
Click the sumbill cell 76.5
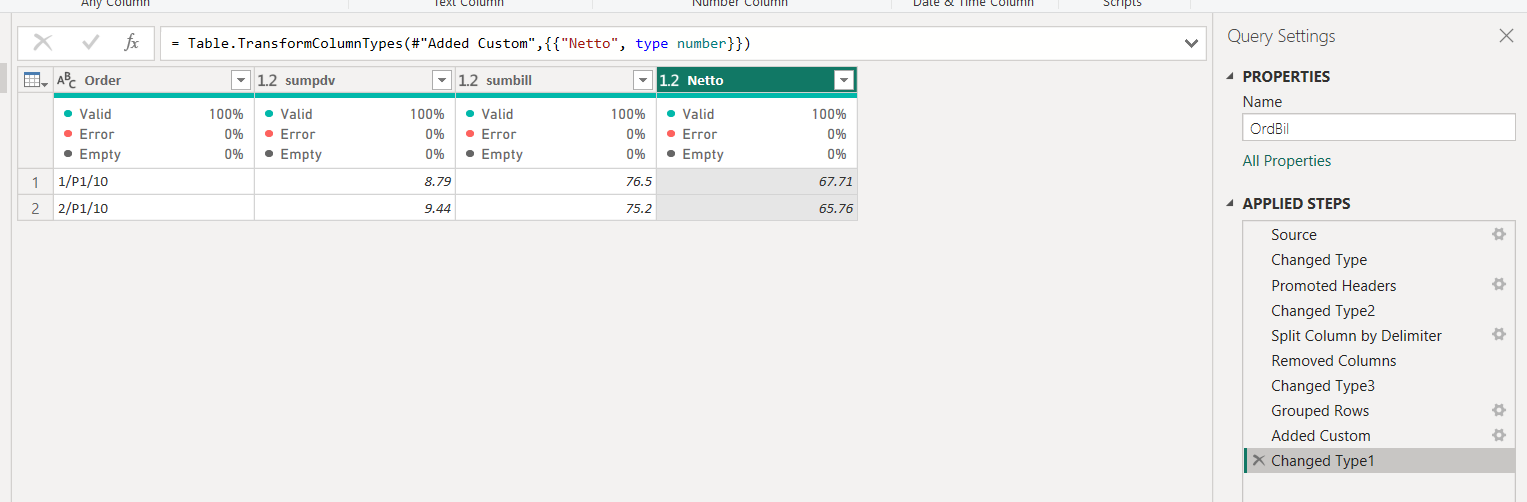pos(556,182)
